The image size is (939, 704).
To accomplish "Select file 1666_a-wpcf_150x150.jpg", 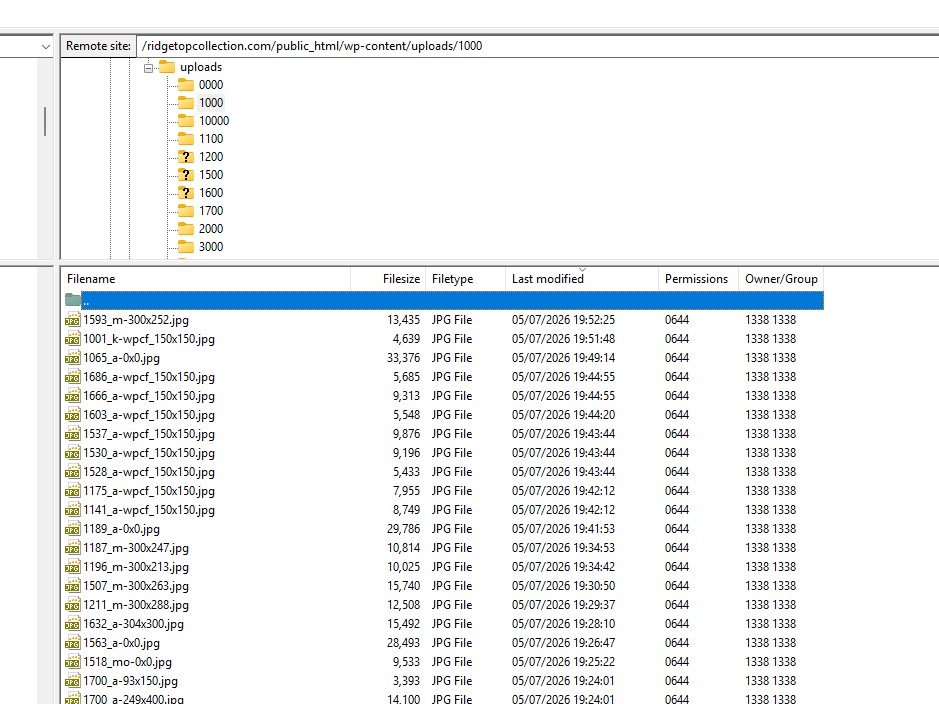I will click(149, 396).
